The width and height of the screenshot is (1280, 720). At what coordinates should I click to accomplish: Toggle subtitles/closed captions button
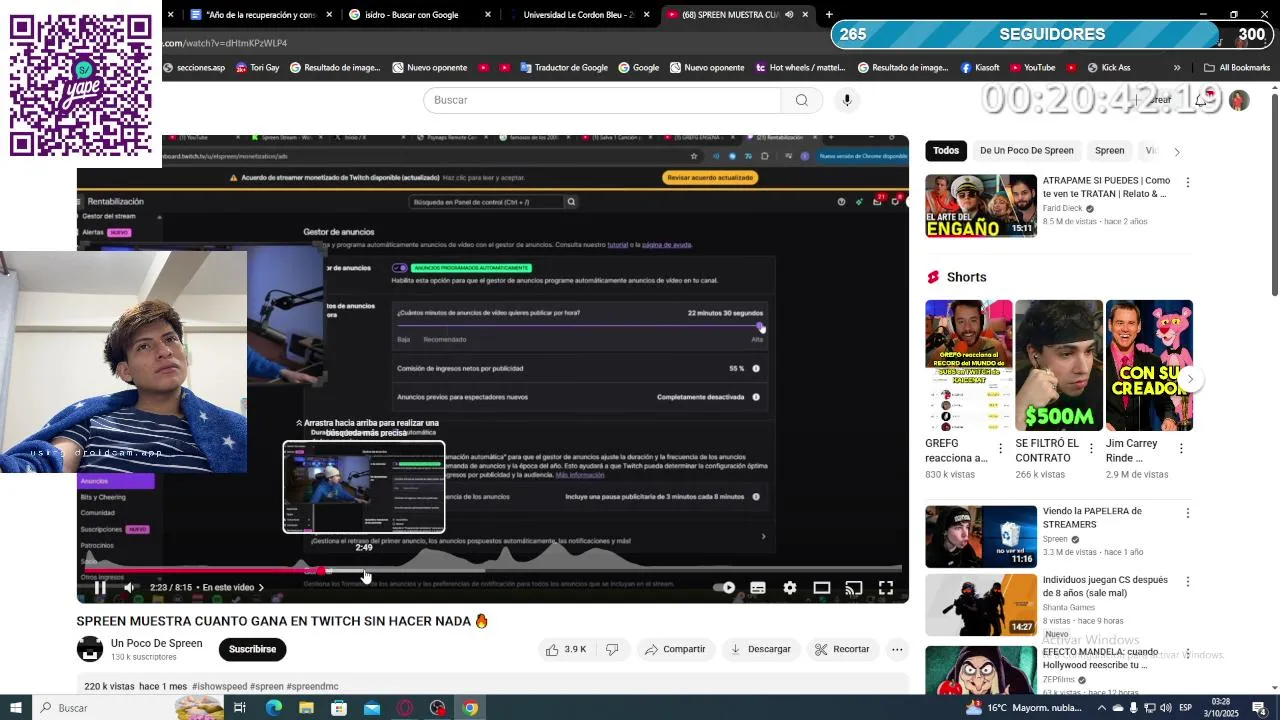758,588
